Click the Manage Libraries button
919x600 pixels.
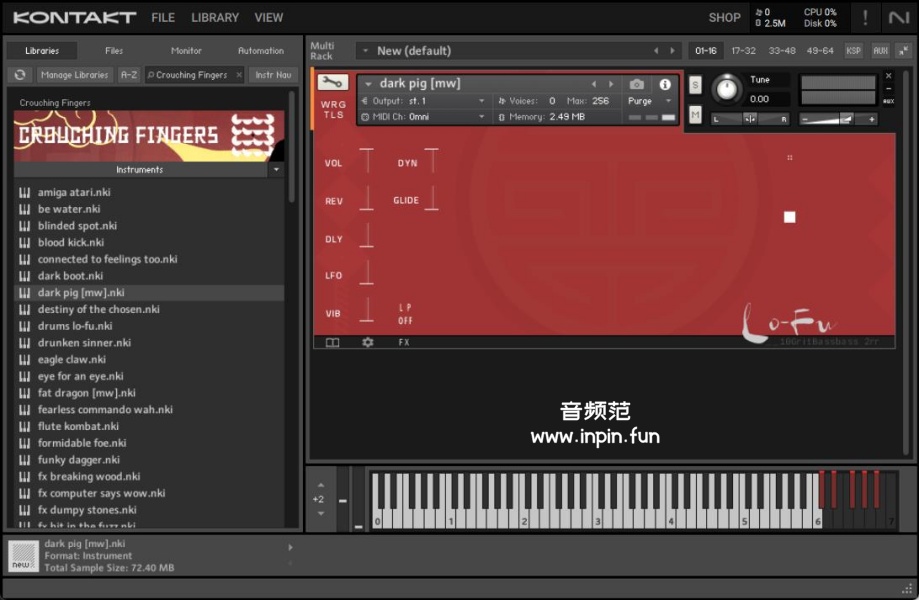[75, 75]
